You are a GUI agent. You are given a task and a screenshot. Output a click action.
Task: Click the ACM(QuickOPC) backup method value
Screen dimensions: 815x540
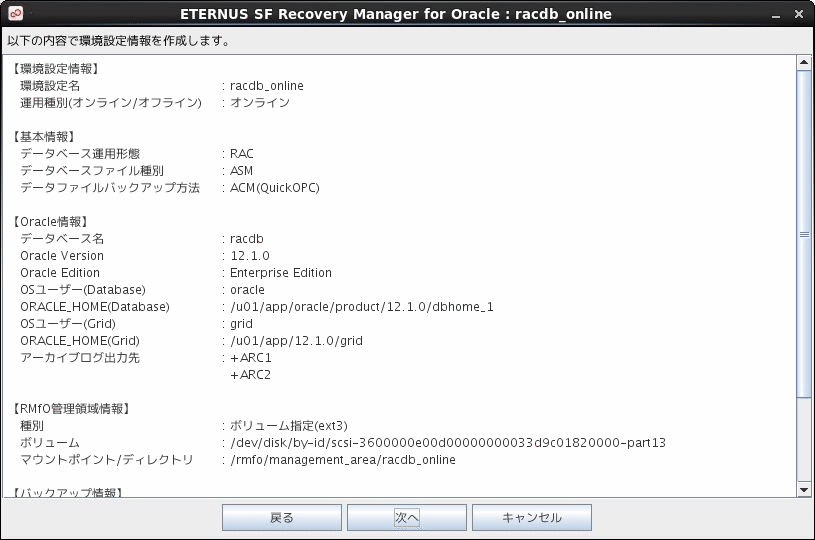pos(274,188)
